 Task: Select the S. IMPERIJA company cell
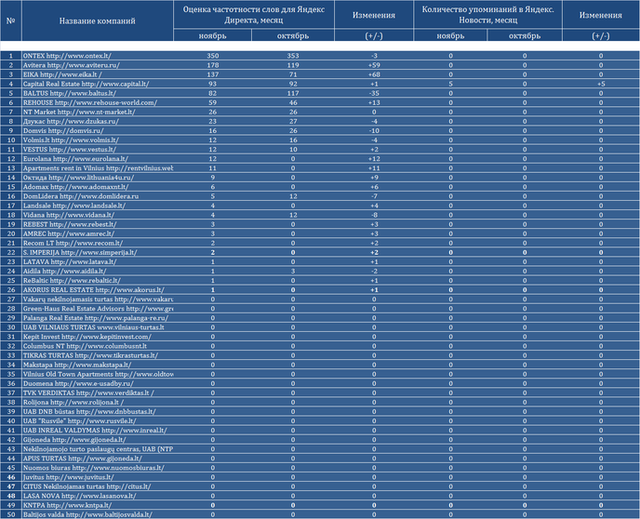tap(97, 253)
